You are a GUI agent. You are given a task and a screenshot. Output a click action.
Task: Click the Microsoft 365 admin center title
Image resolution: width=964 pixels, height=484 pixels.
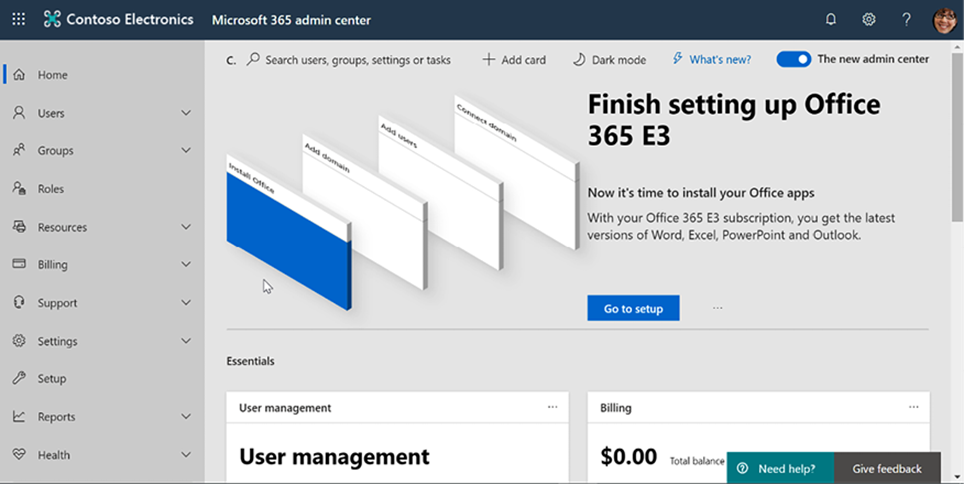(291, 20)
